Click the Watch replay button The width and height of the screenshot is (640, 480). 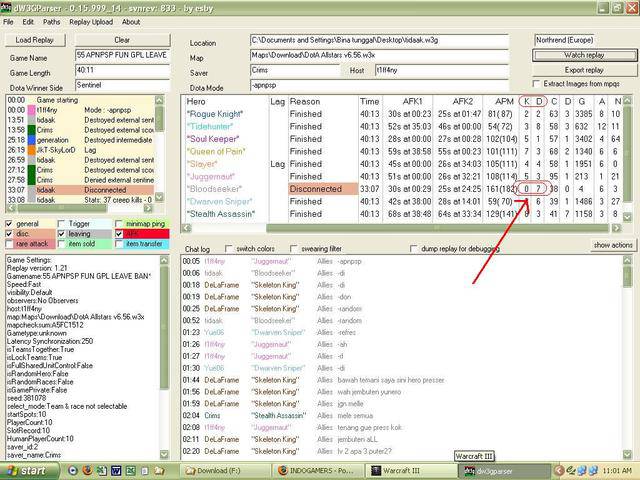(x=584, y=55)
